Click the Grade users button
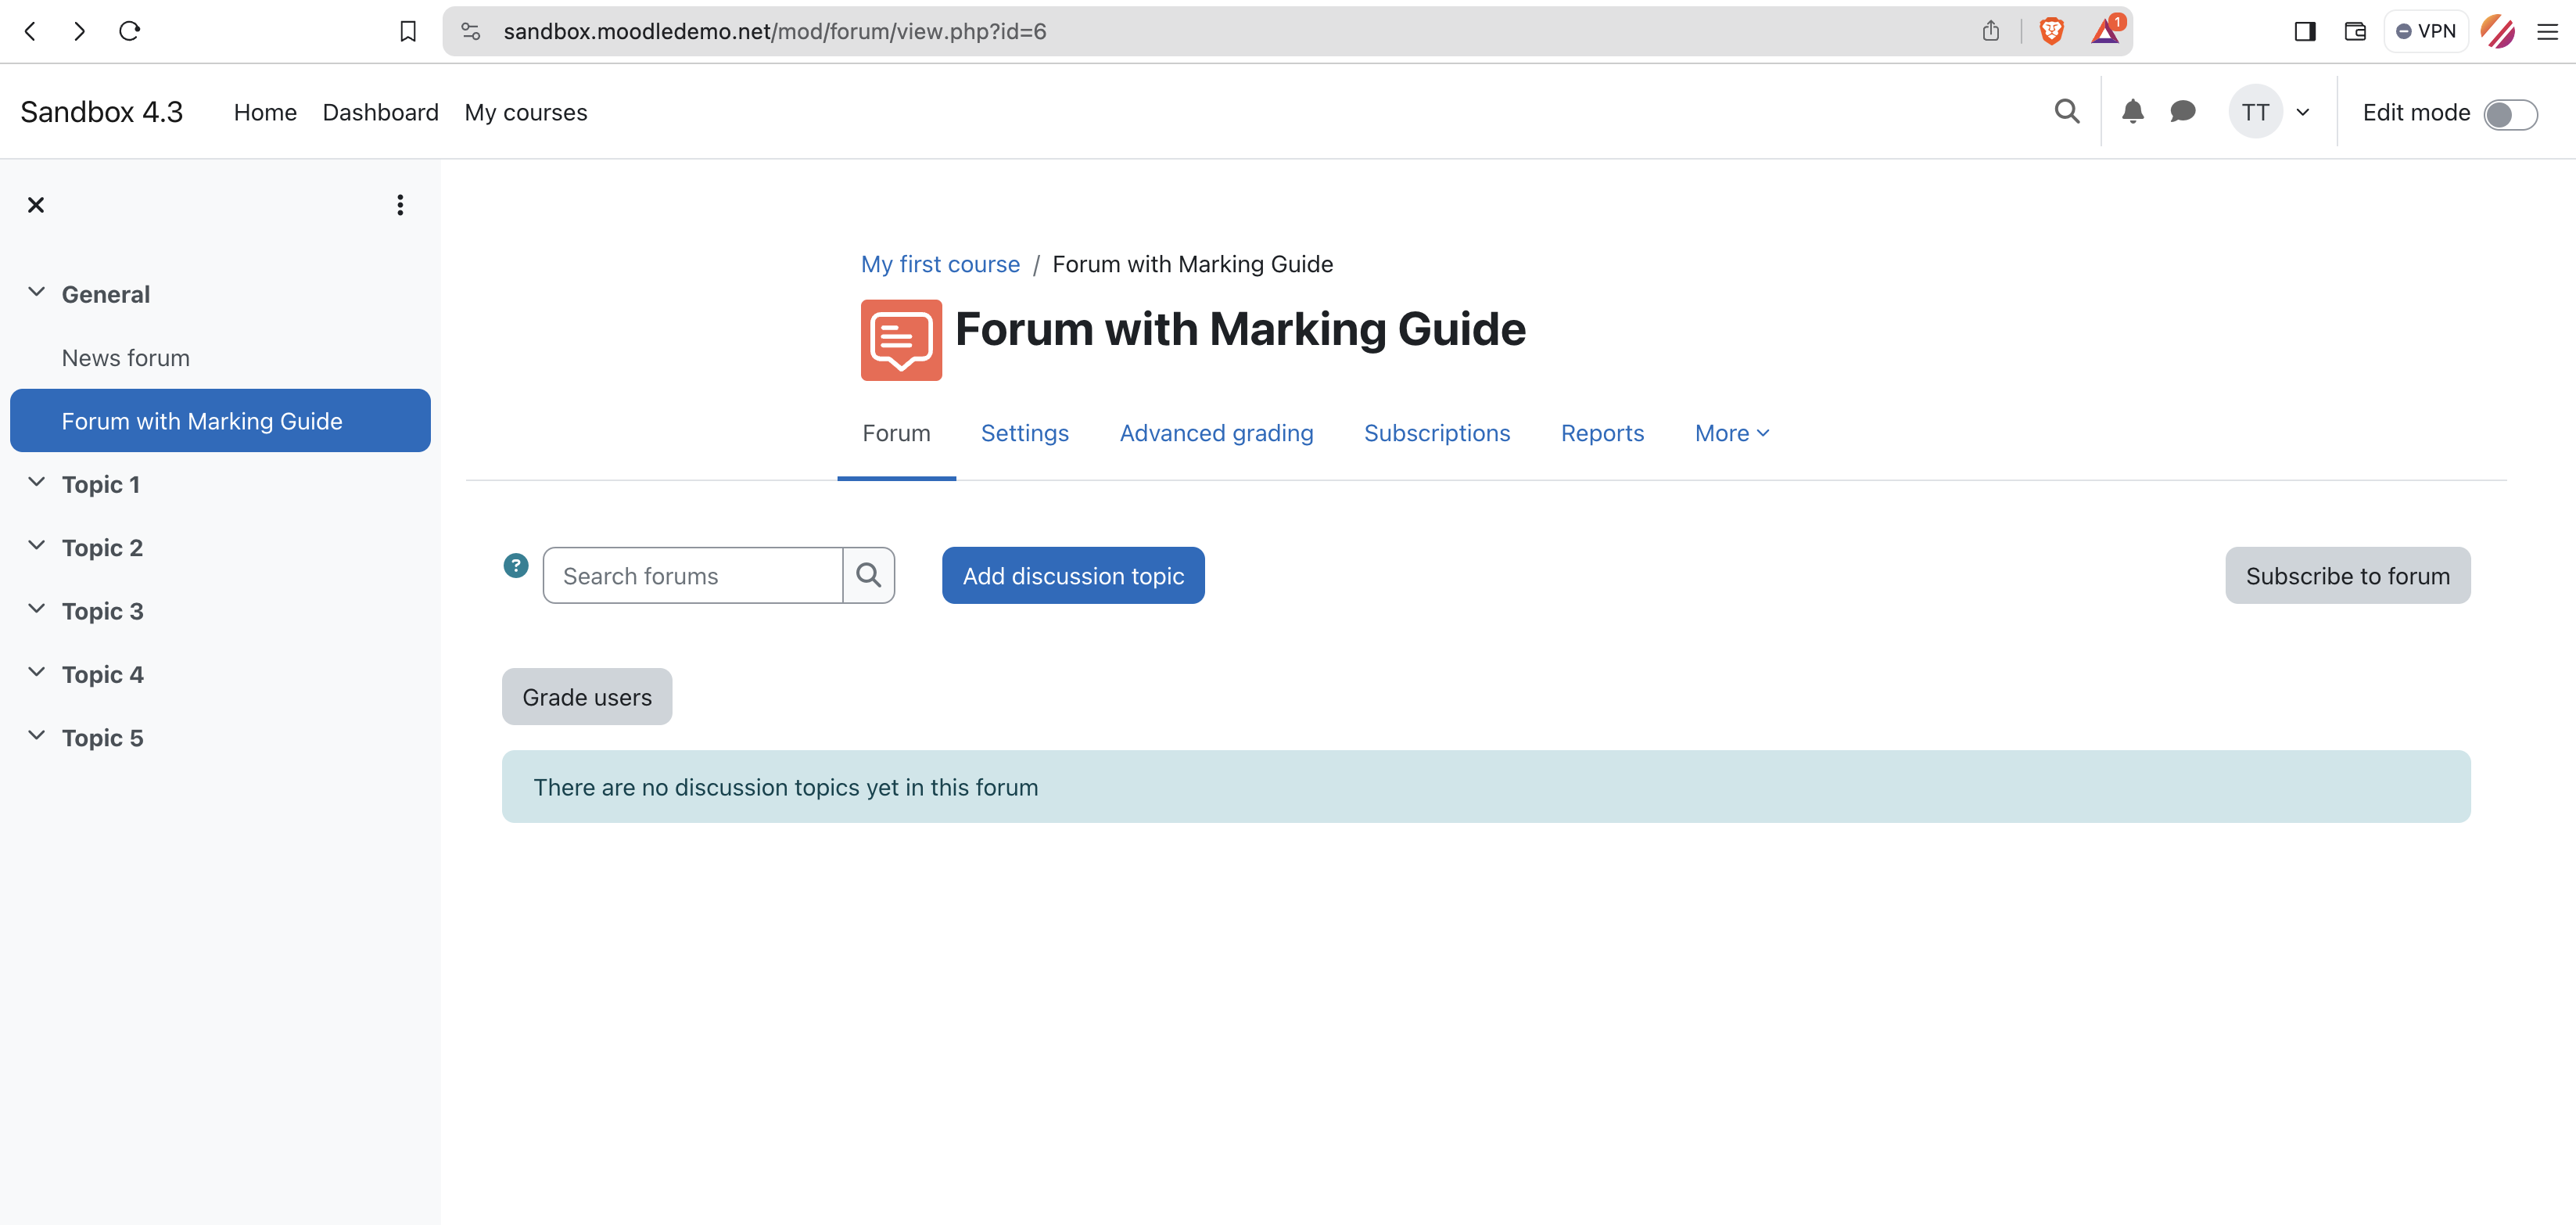2576x1225 pixels. coord(587,697)
